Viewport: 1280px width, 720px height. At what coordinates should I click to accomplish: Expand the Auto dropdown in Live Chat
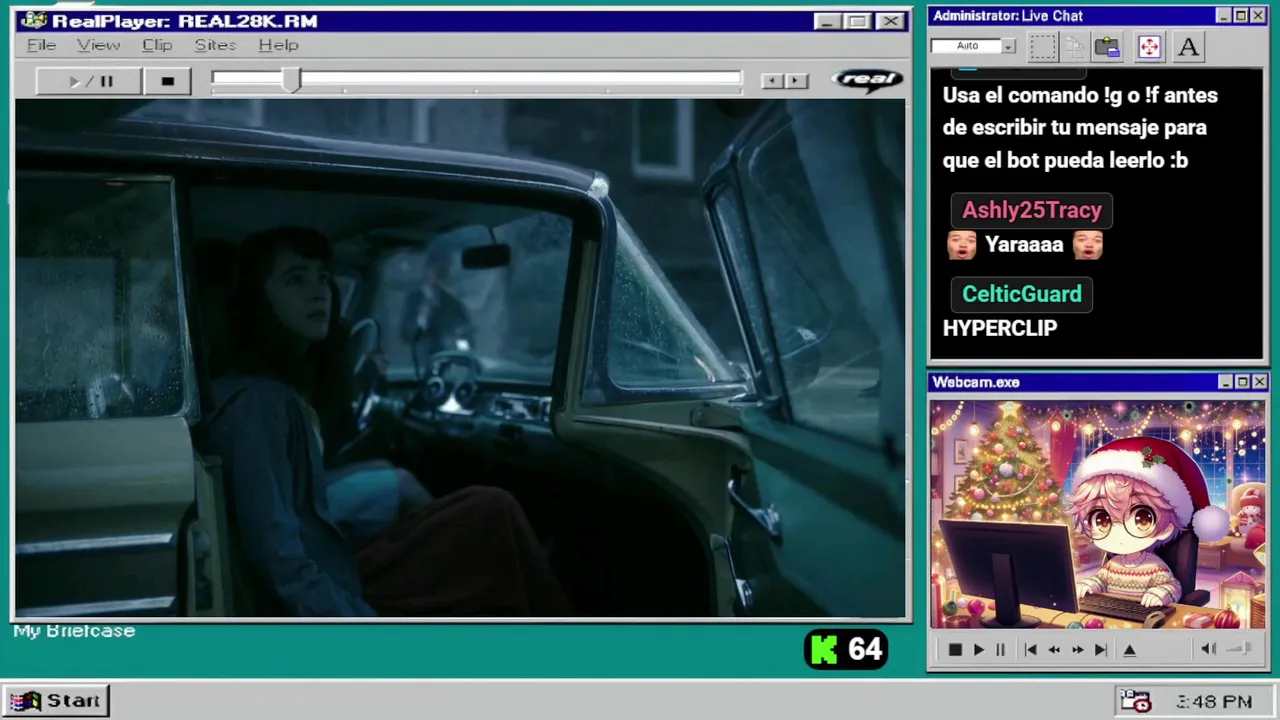click(x=1009, y=46)
